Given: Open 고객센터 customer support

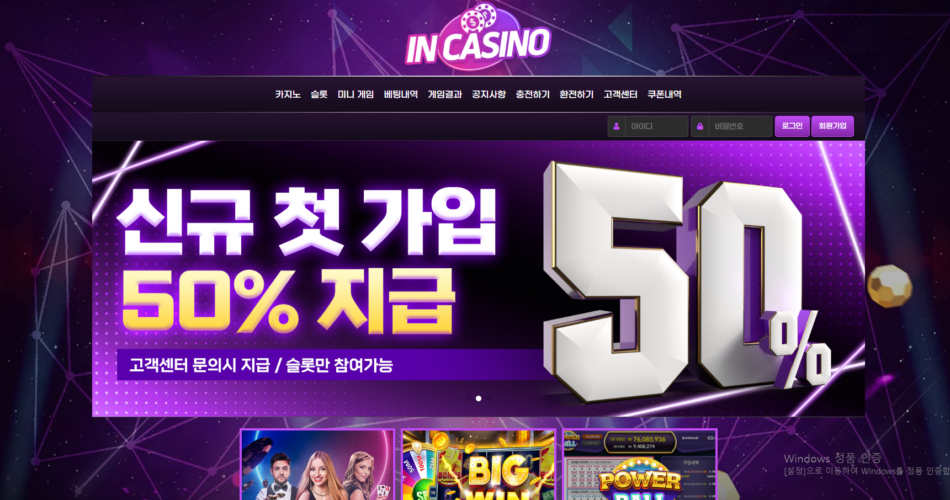Looking at the screenshot, I should click(620, 95).
